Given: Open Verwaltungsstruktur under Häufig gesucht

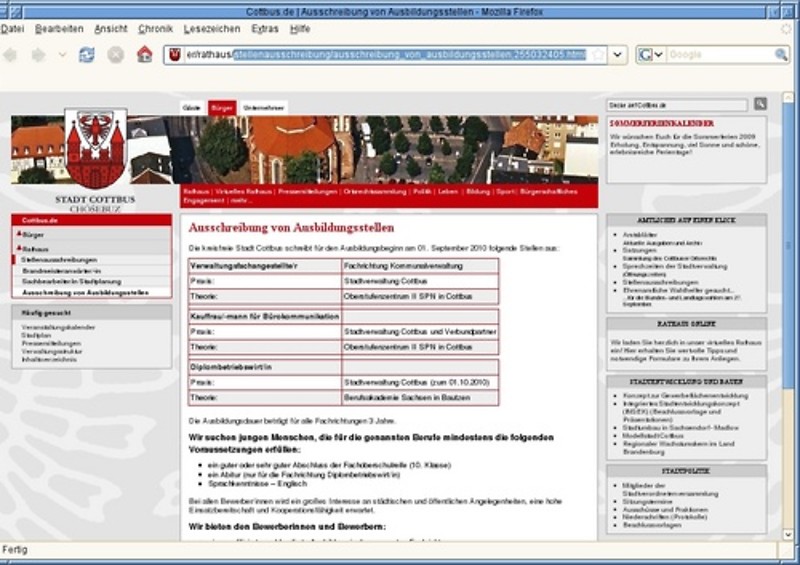Looking at the screenshot, I should pyautogui.click(x=52, y=351).
